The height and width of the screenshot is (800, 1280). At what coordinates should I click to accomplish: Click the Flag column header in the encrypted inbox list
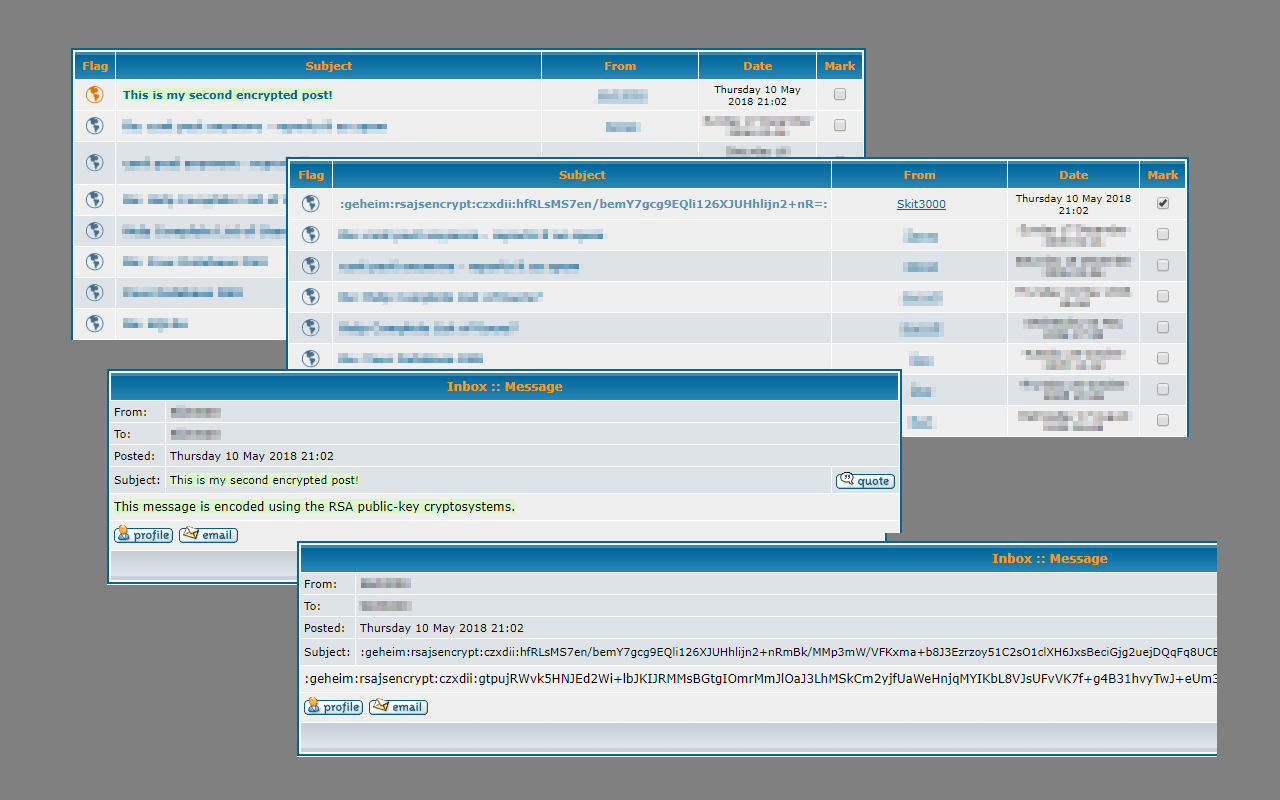point(311,175)
